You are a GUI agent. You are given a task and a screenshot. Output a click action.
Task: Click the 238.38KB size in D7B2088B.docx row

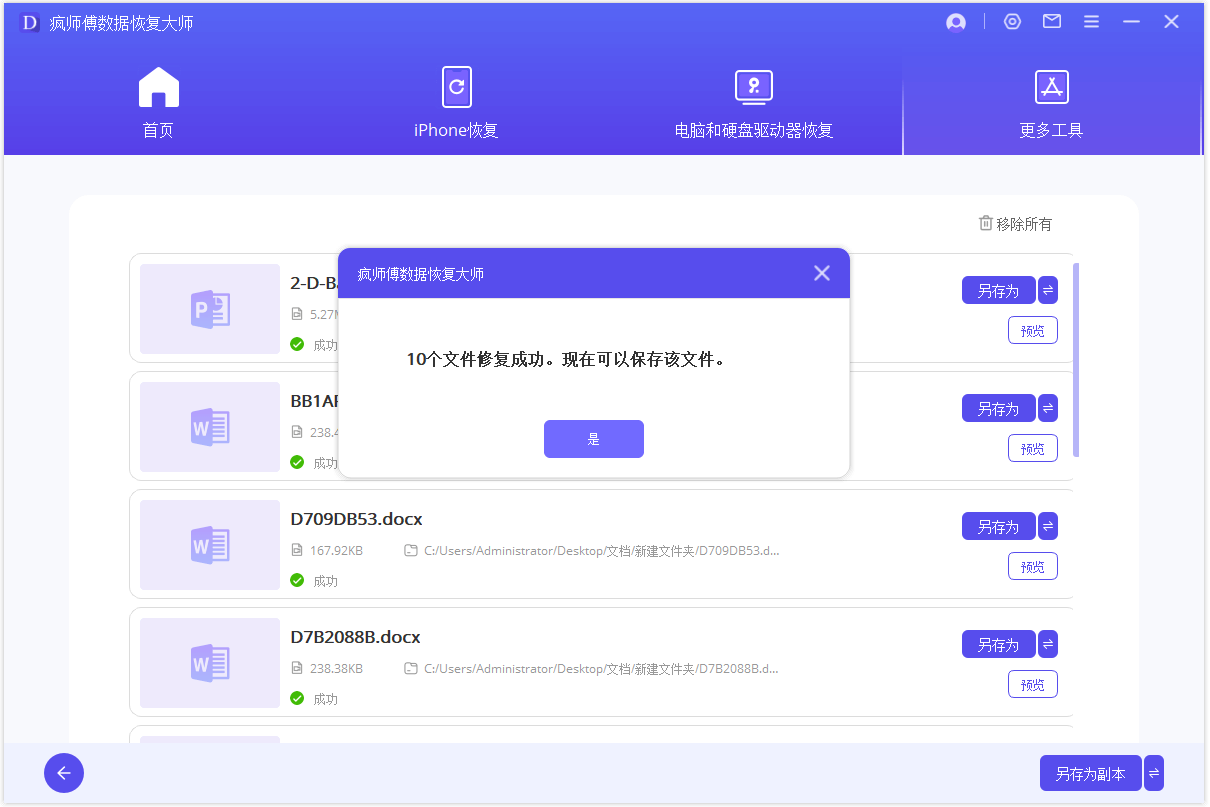(x=336, y=669)
